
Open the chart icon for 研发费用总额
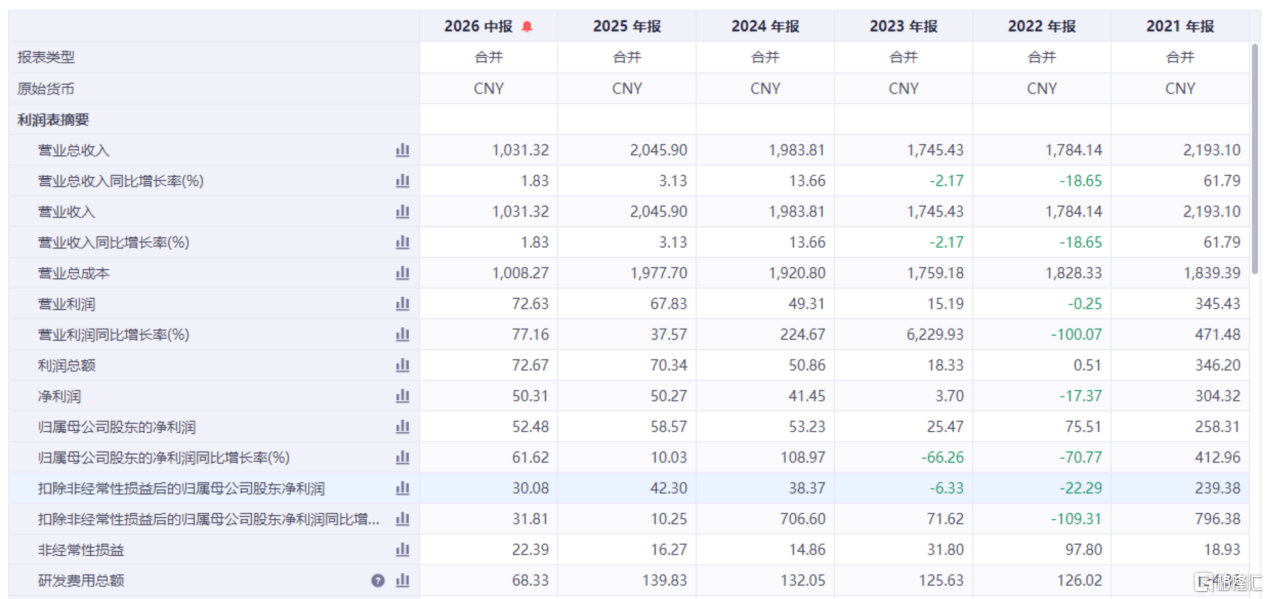[403, 581]
